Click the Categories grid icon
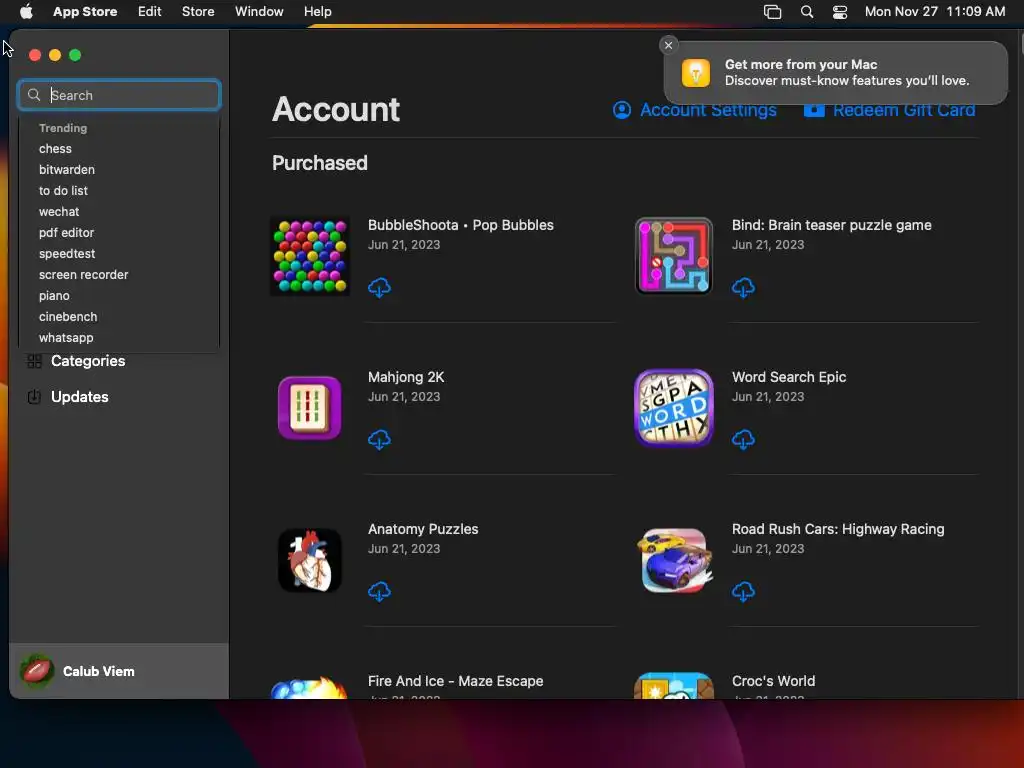The height and width of the screenshot is (768, 1024). coord(35,361)
